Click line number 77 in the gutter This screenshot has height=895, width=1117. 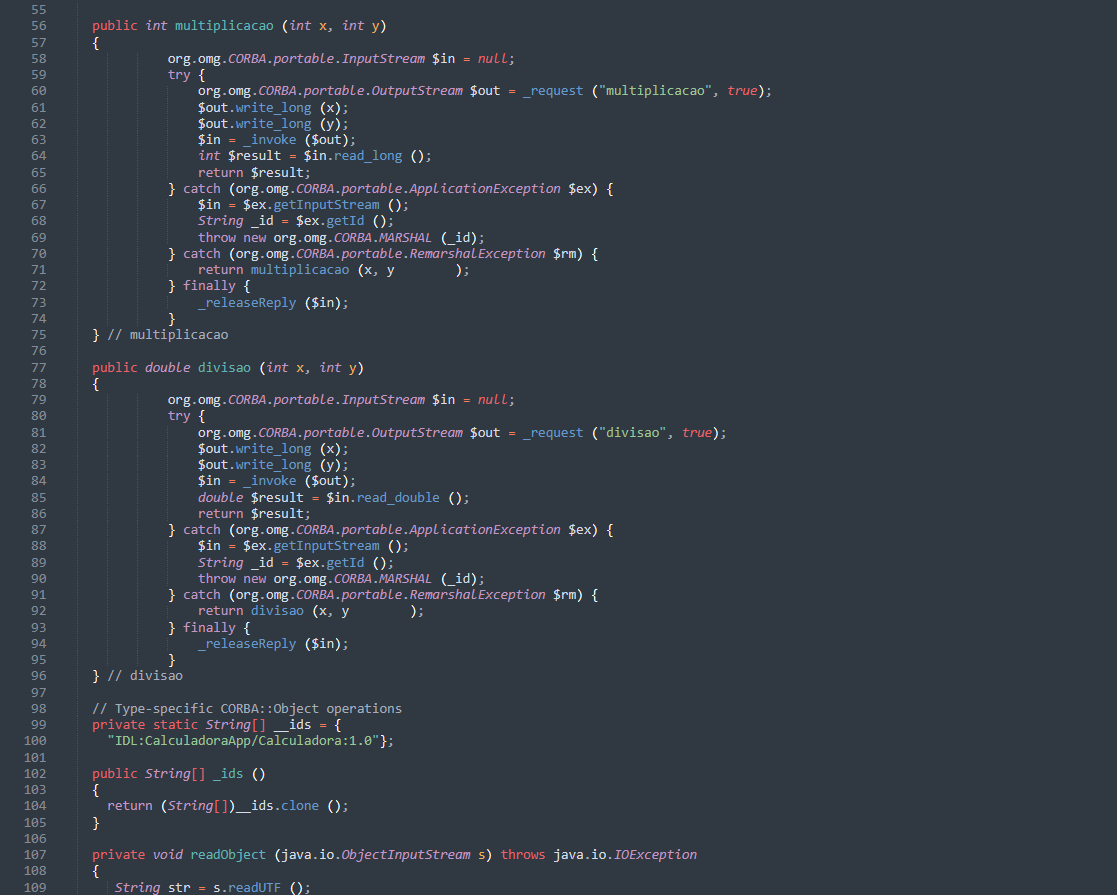38,368
